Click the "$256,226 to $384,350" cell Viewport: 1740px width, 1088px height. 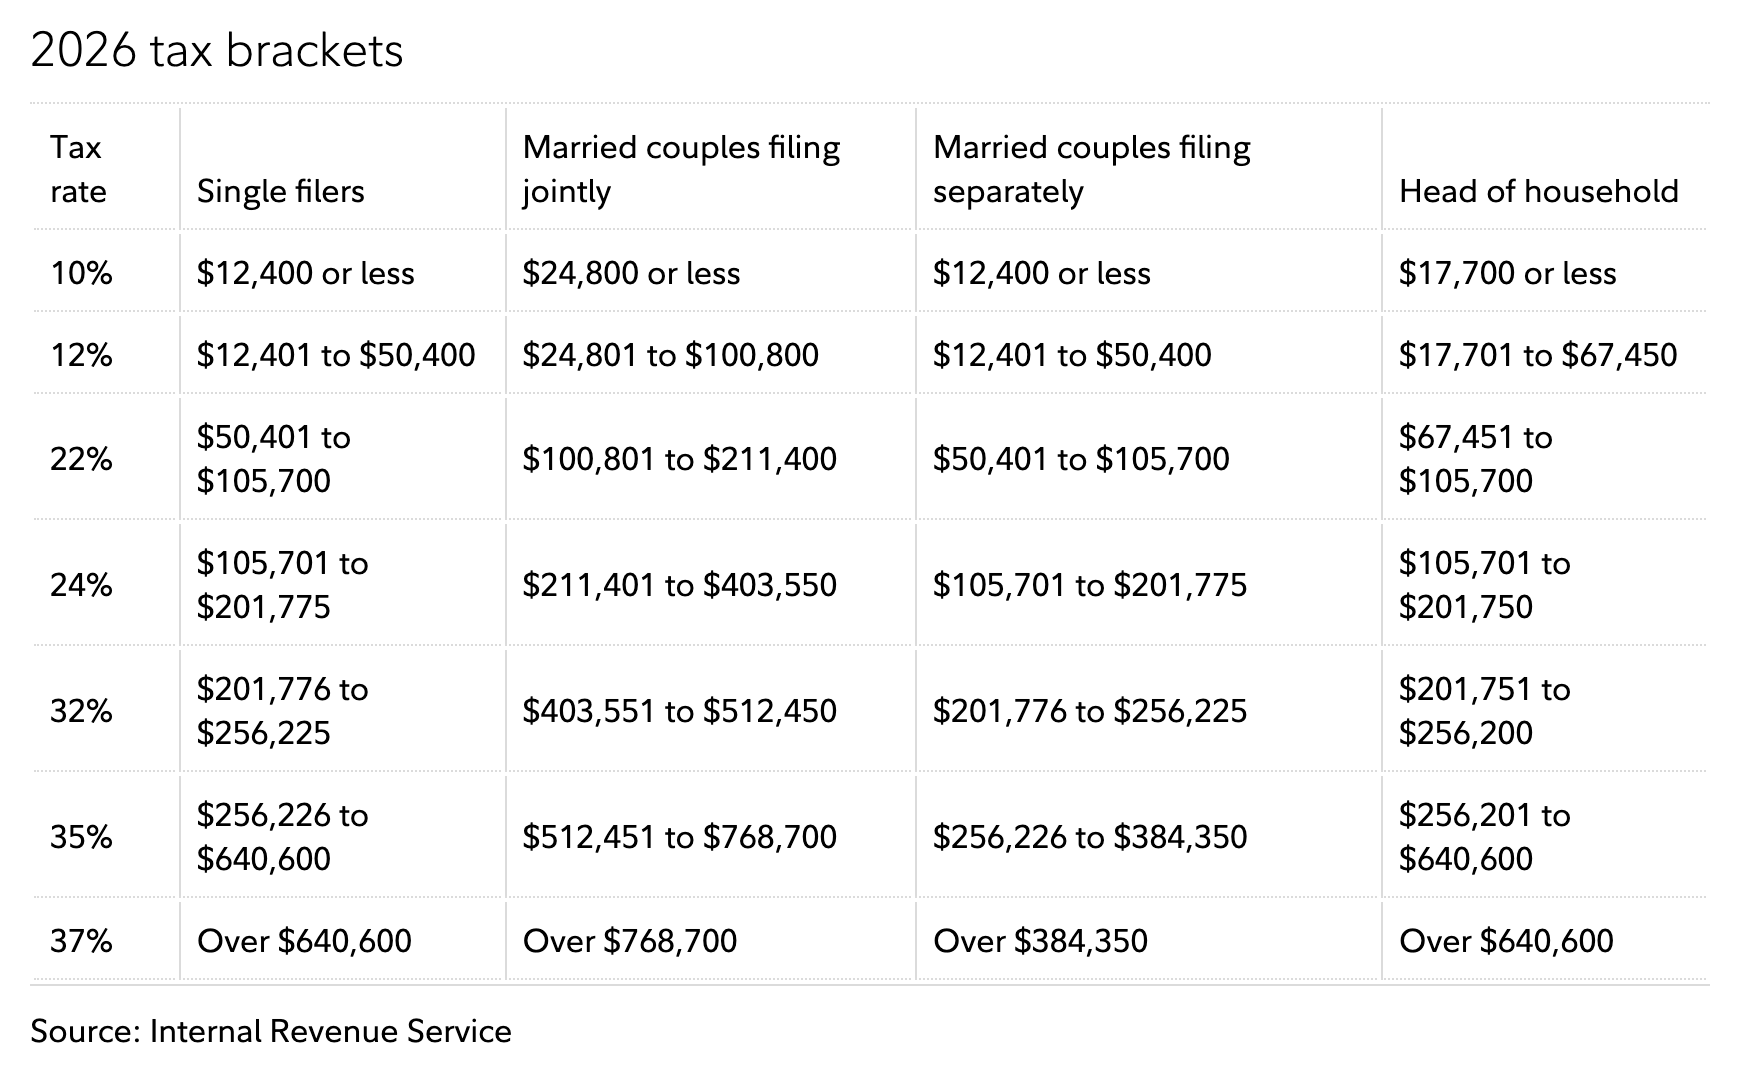(1090, 837)
